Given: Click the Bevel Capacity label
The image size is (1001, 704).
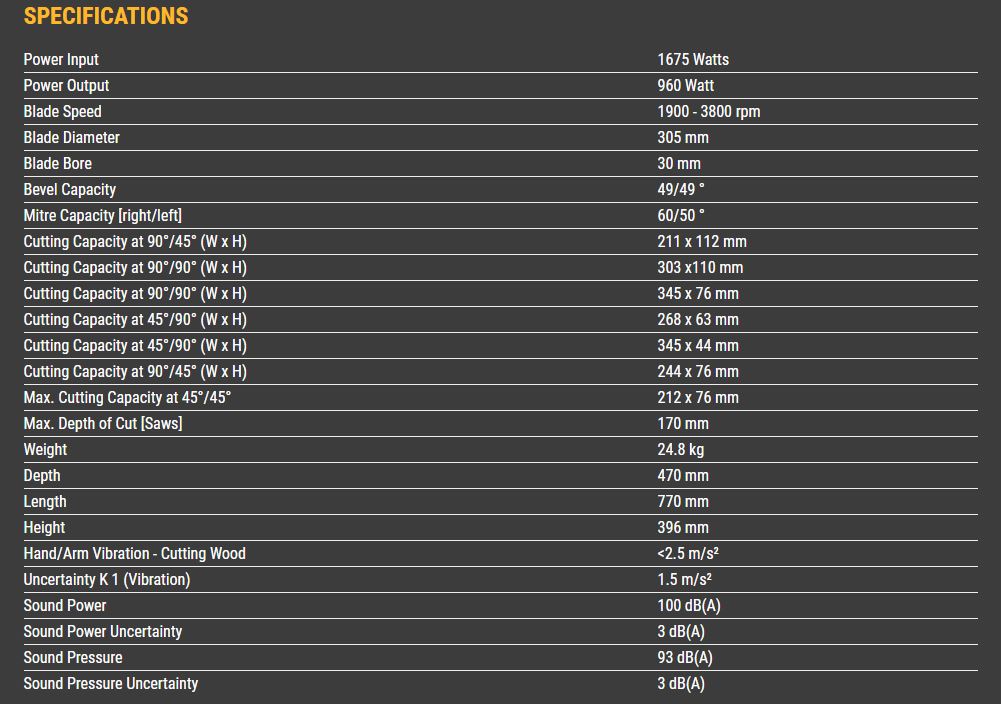Looking at the screenshot, I should [70, 190].
